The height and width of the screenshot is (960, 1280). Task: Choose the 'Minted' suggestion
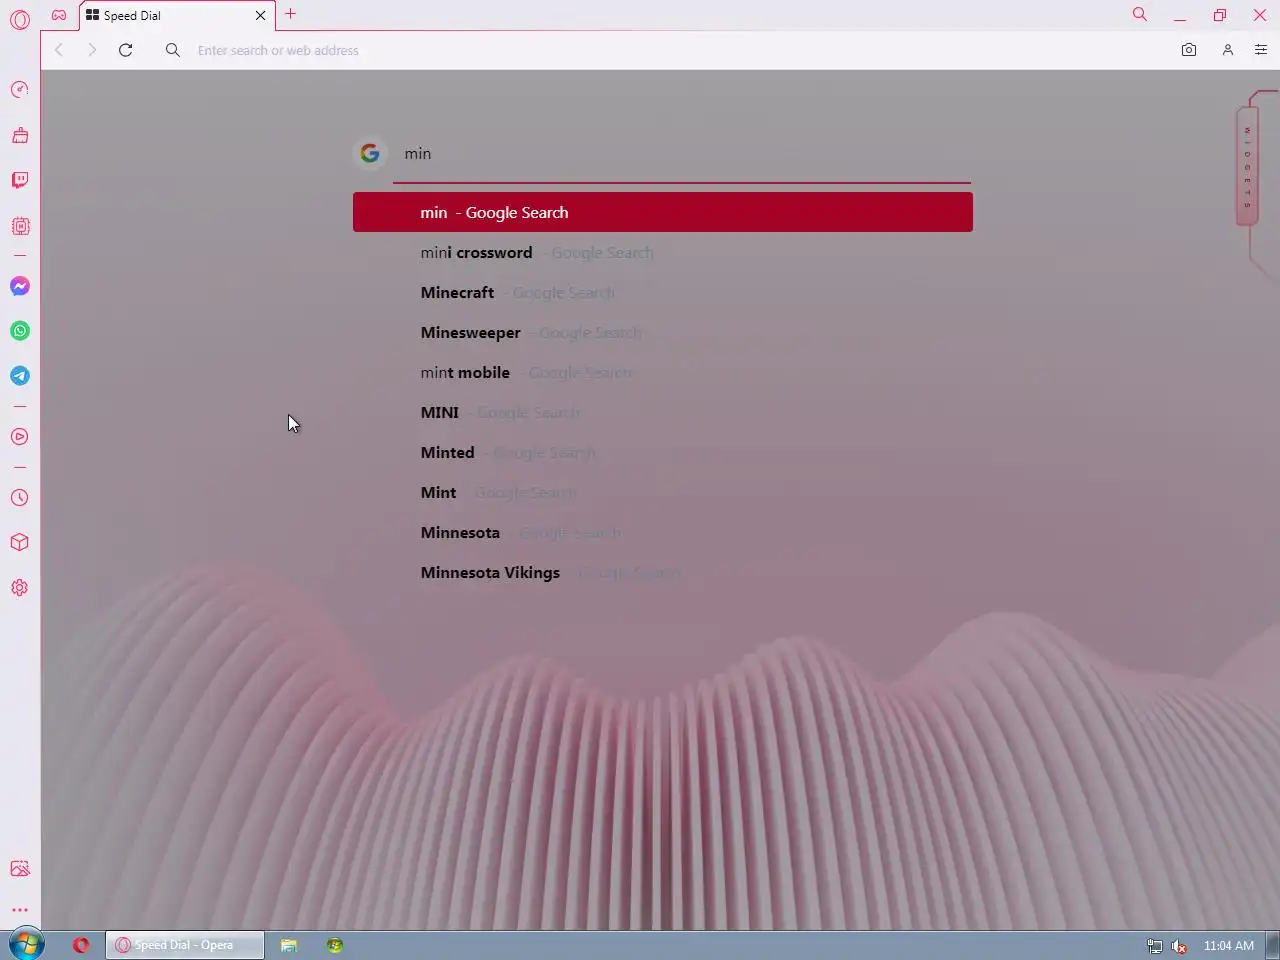[x=663, y=452]
